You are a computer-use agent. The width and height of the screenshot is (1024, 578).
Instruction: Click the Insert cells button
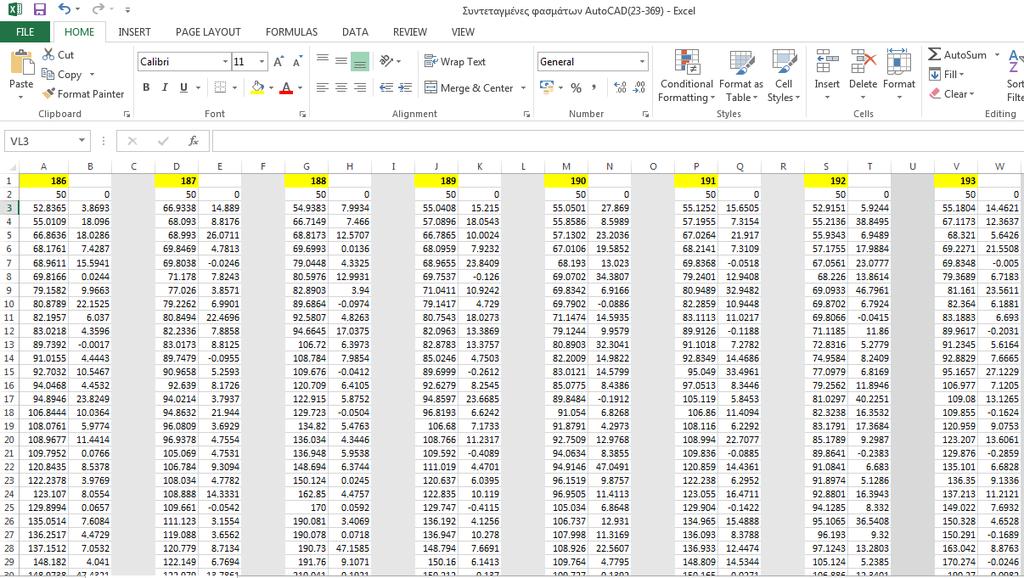pyautogui.click(x=827, y=74)
